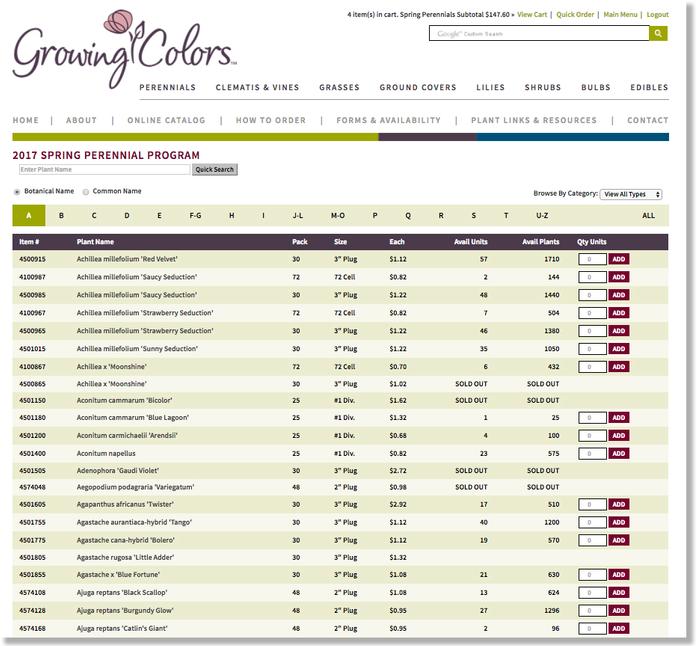Add Achillea 'Sunny Seduction' to cart
Image resolution: width=700 pixels, height=646 pixels.
pos(618,349)
